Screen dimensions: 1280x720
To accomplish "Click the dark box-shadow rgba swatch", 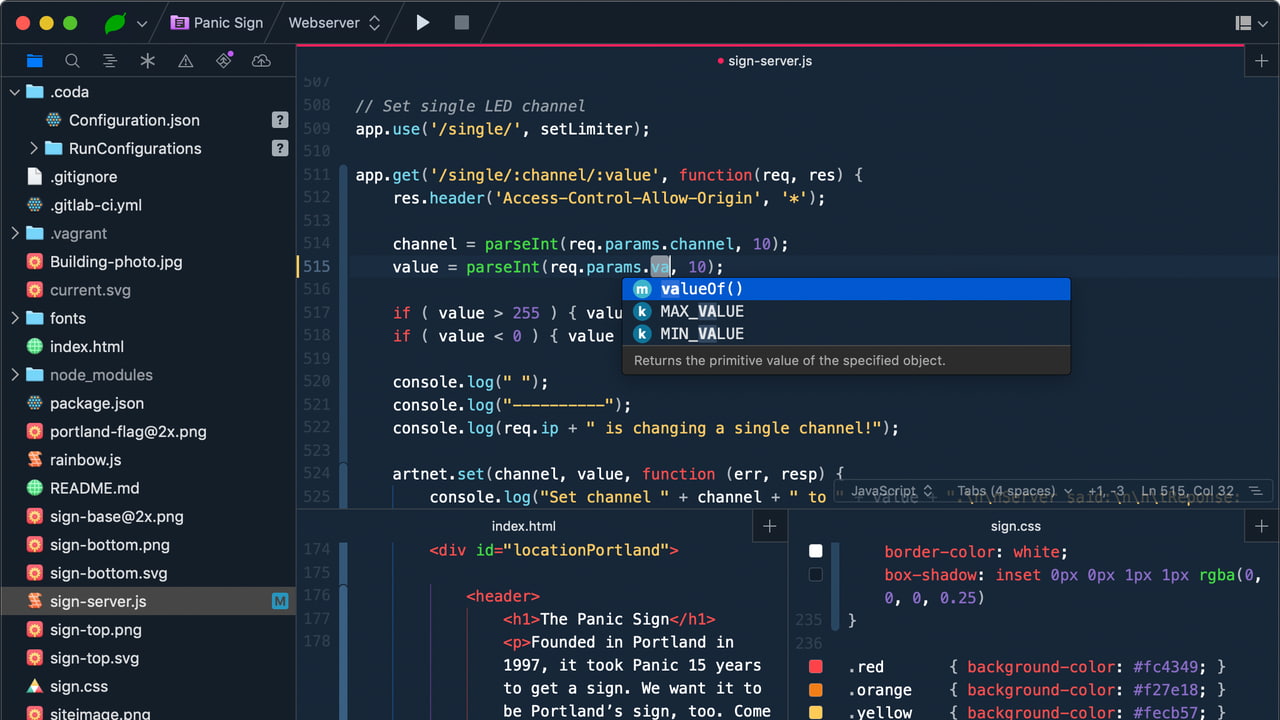I will pyautogui.click(x=815, y=574).
